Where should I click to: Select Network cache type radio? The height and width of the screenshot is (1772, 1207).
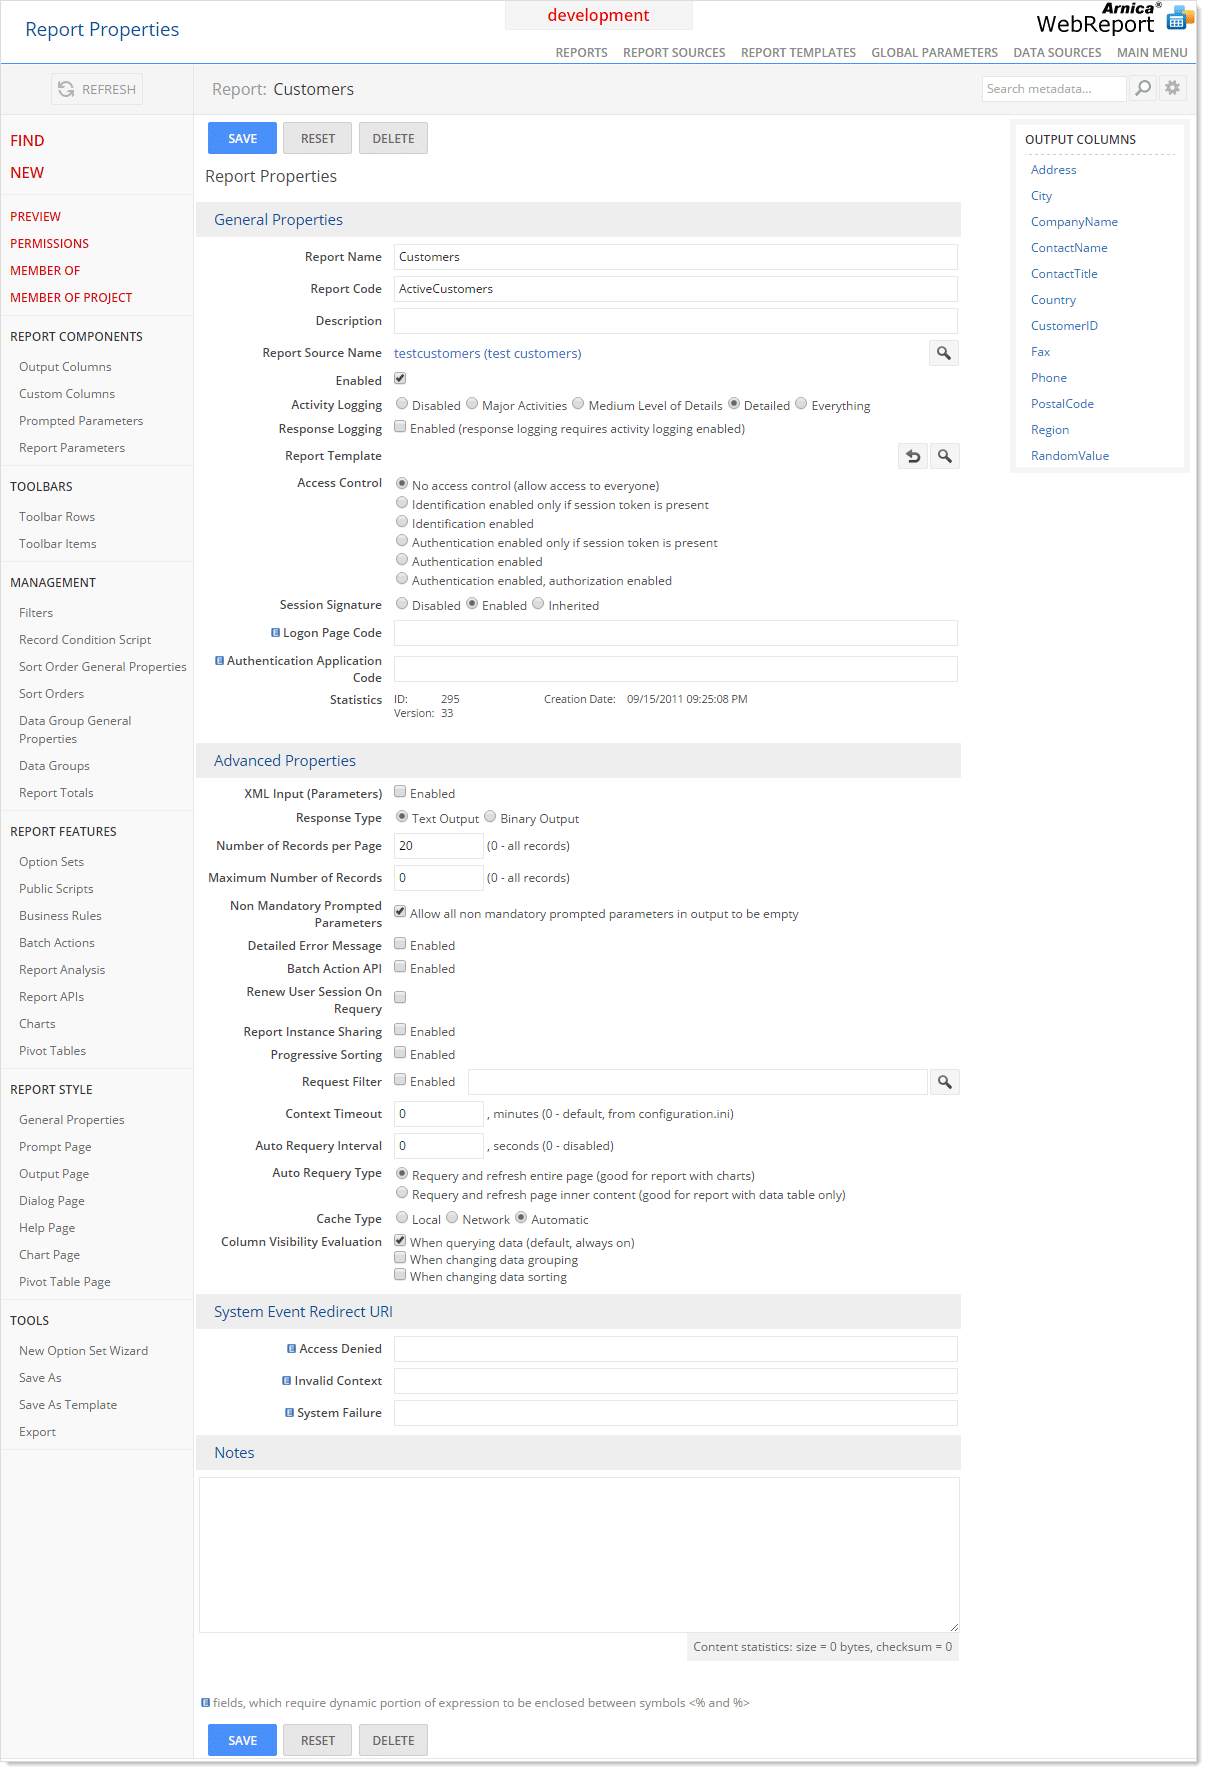[452, 1218]
